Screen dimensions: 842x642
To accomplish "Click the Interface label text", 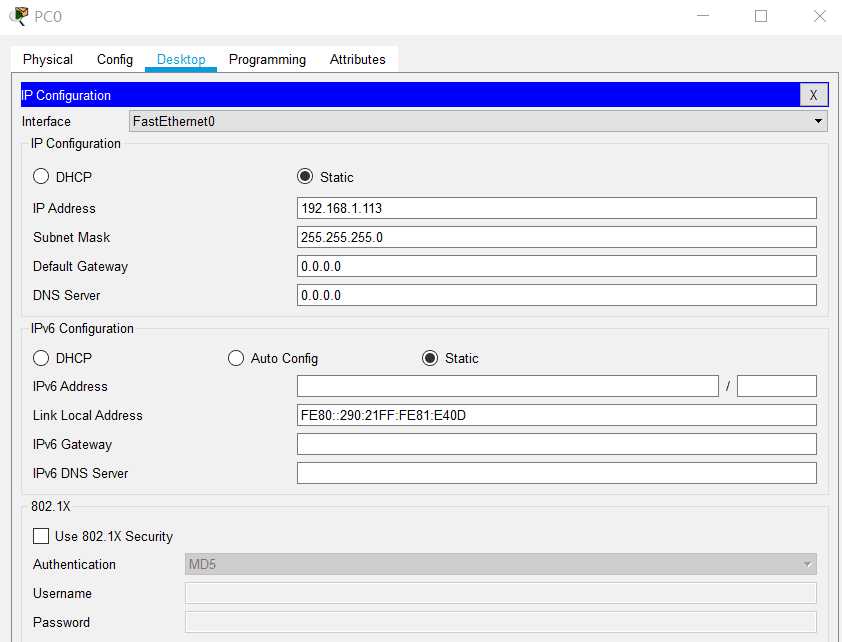I will (x=46, y=121).
